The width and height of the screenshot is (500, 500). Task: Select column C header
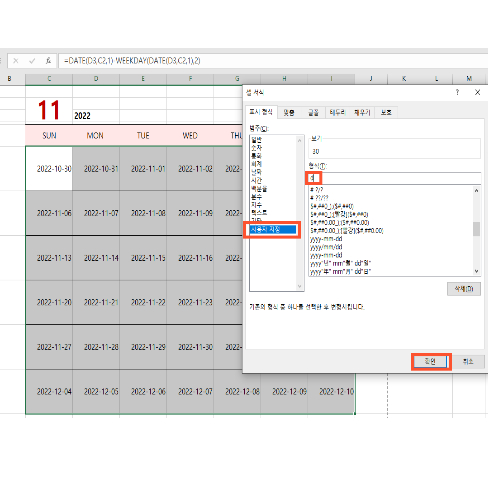tap(49, 79)
